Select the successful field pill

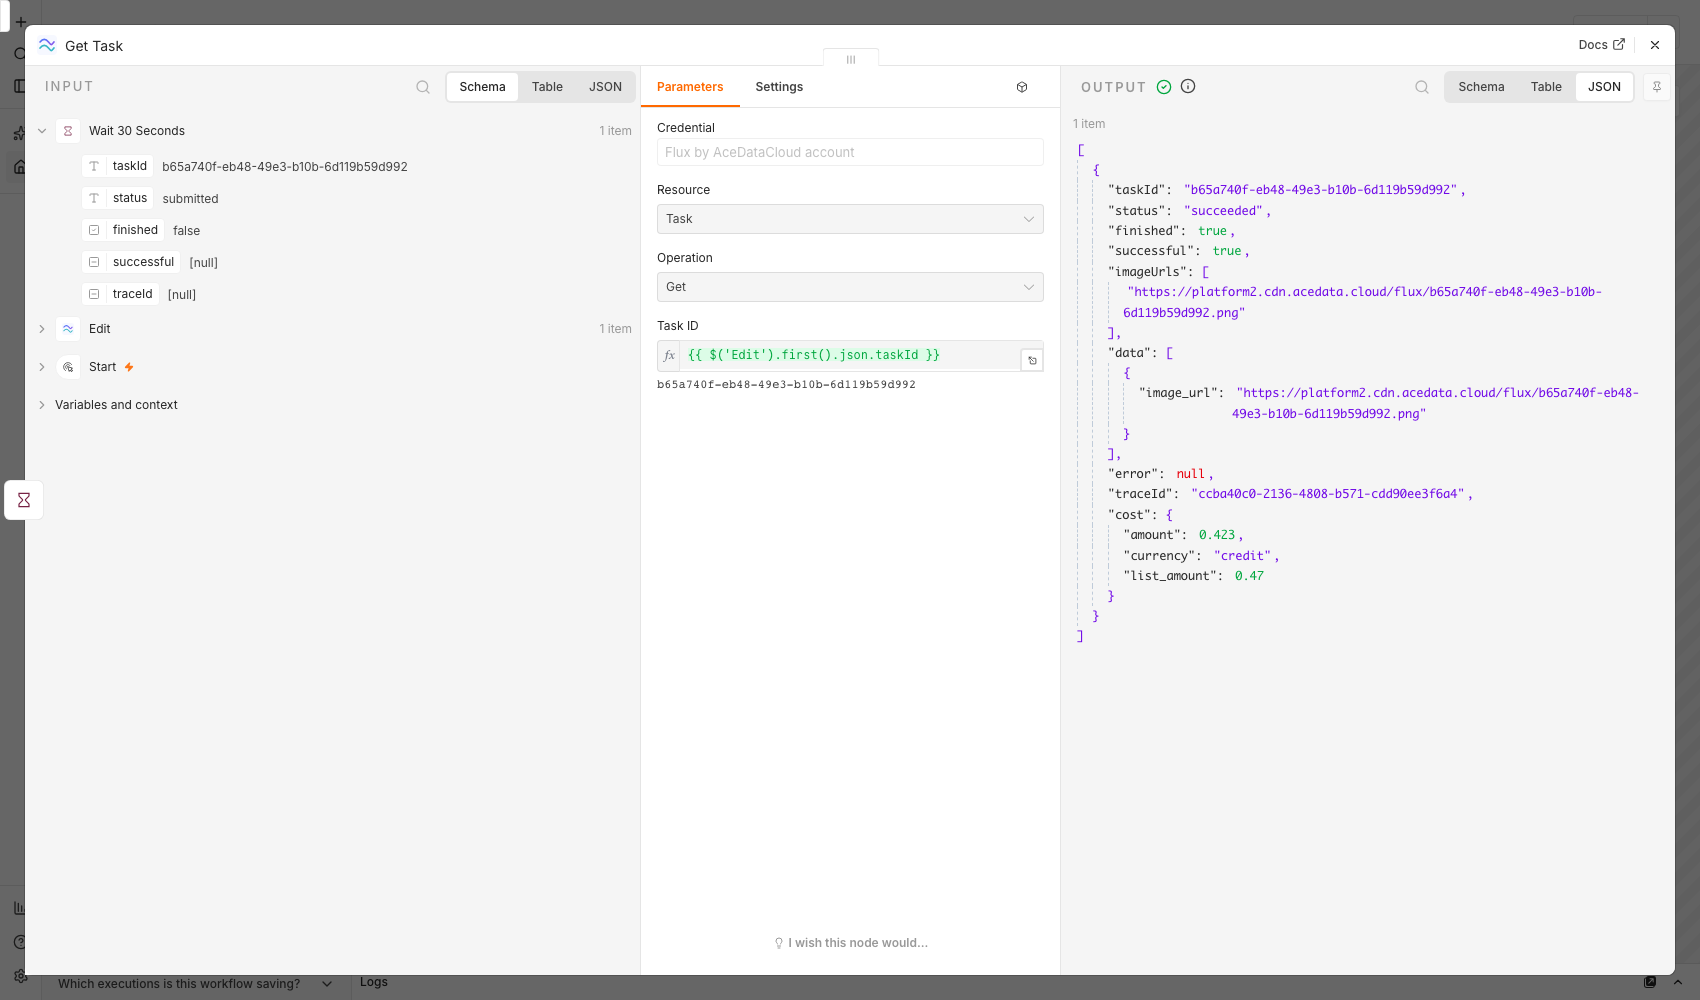point(131,262)
